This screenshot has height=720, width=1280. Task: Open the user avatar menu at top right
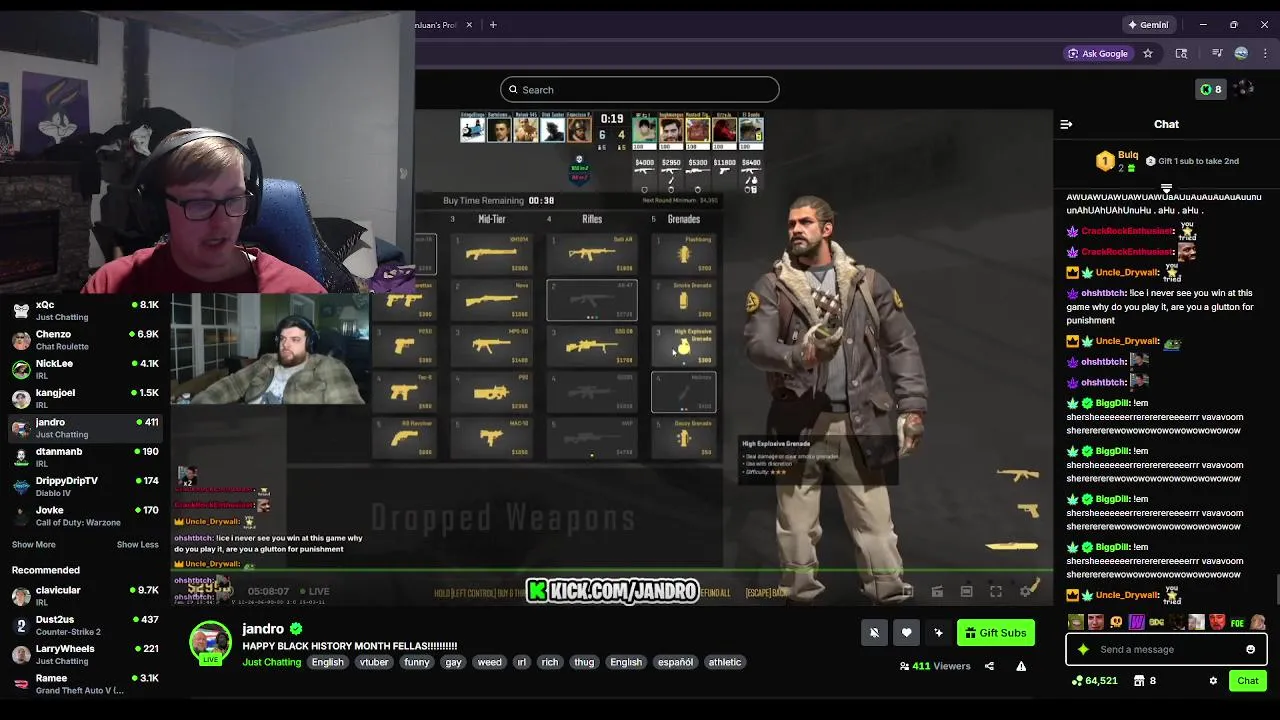(x=1245, y=89)
